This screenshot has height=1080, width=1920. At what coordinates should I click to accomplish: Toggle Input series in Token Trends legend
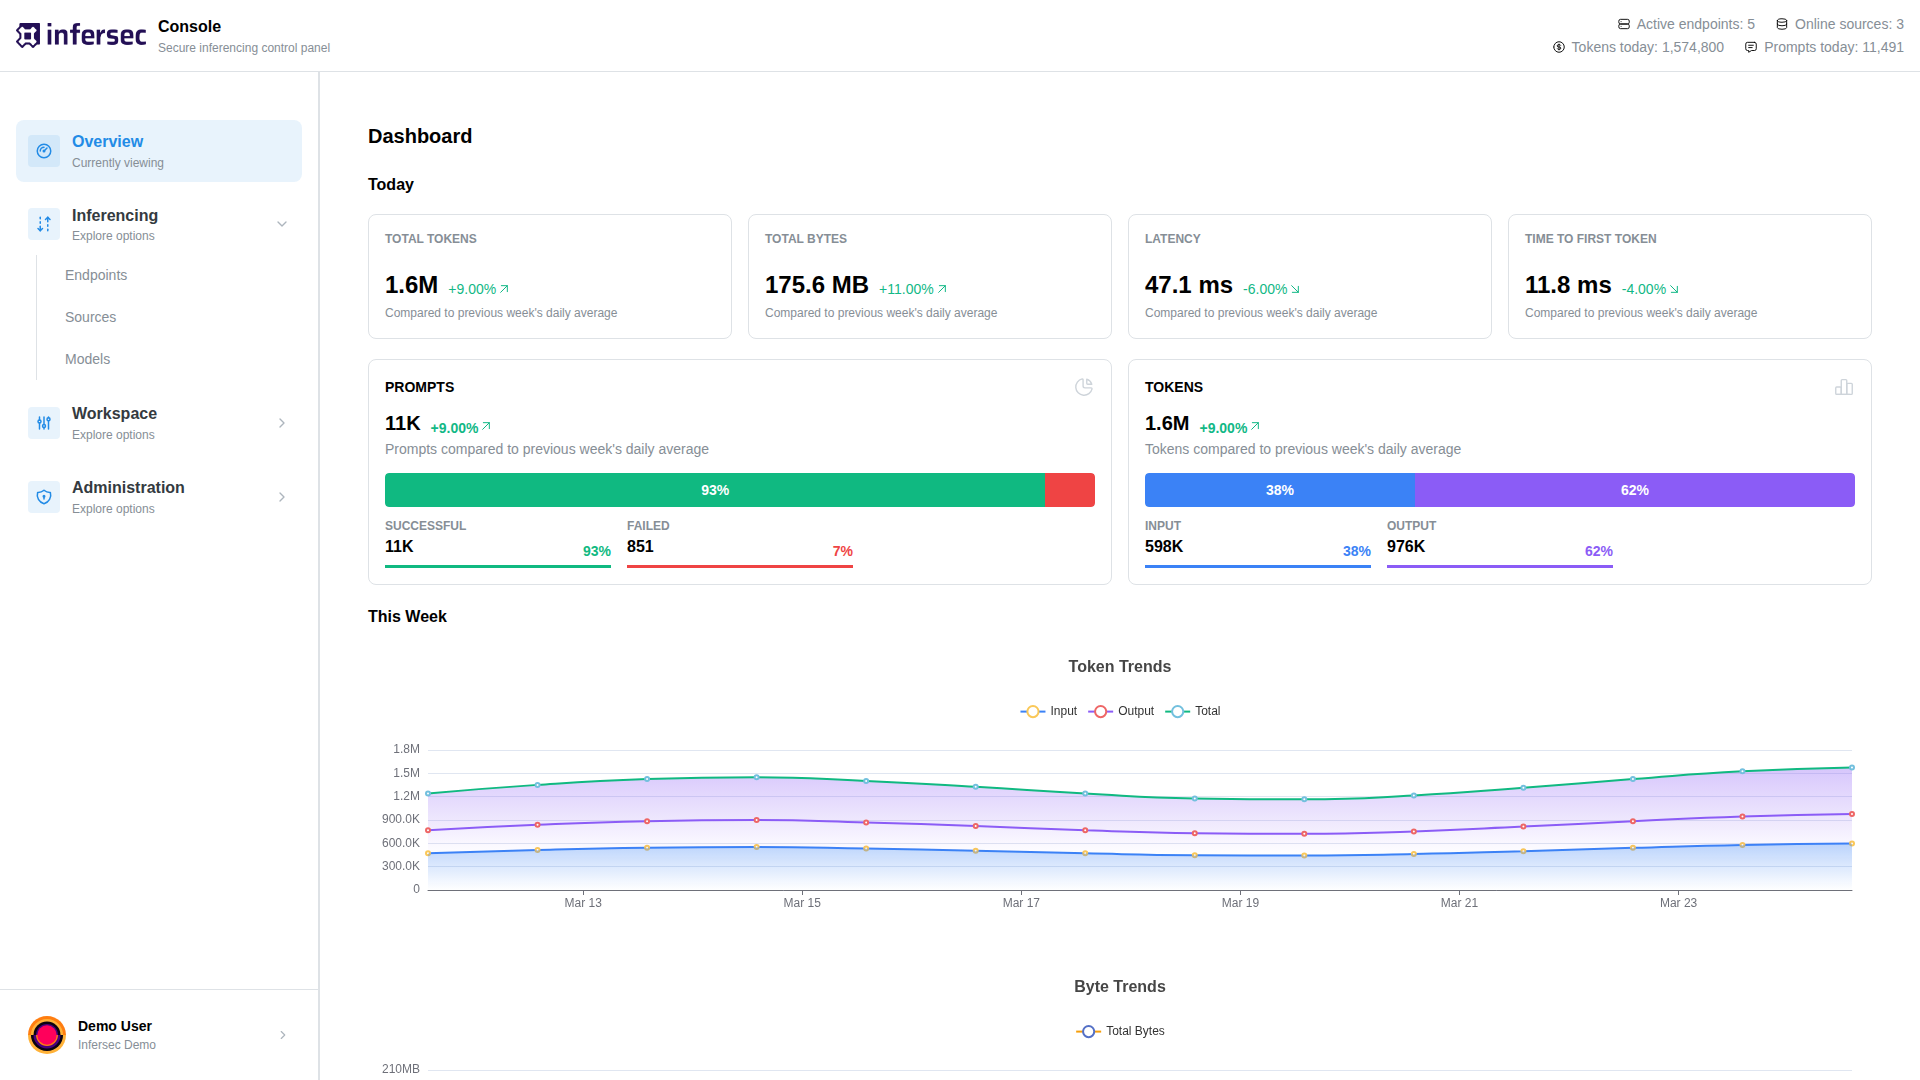click(x=1049, y=711)
